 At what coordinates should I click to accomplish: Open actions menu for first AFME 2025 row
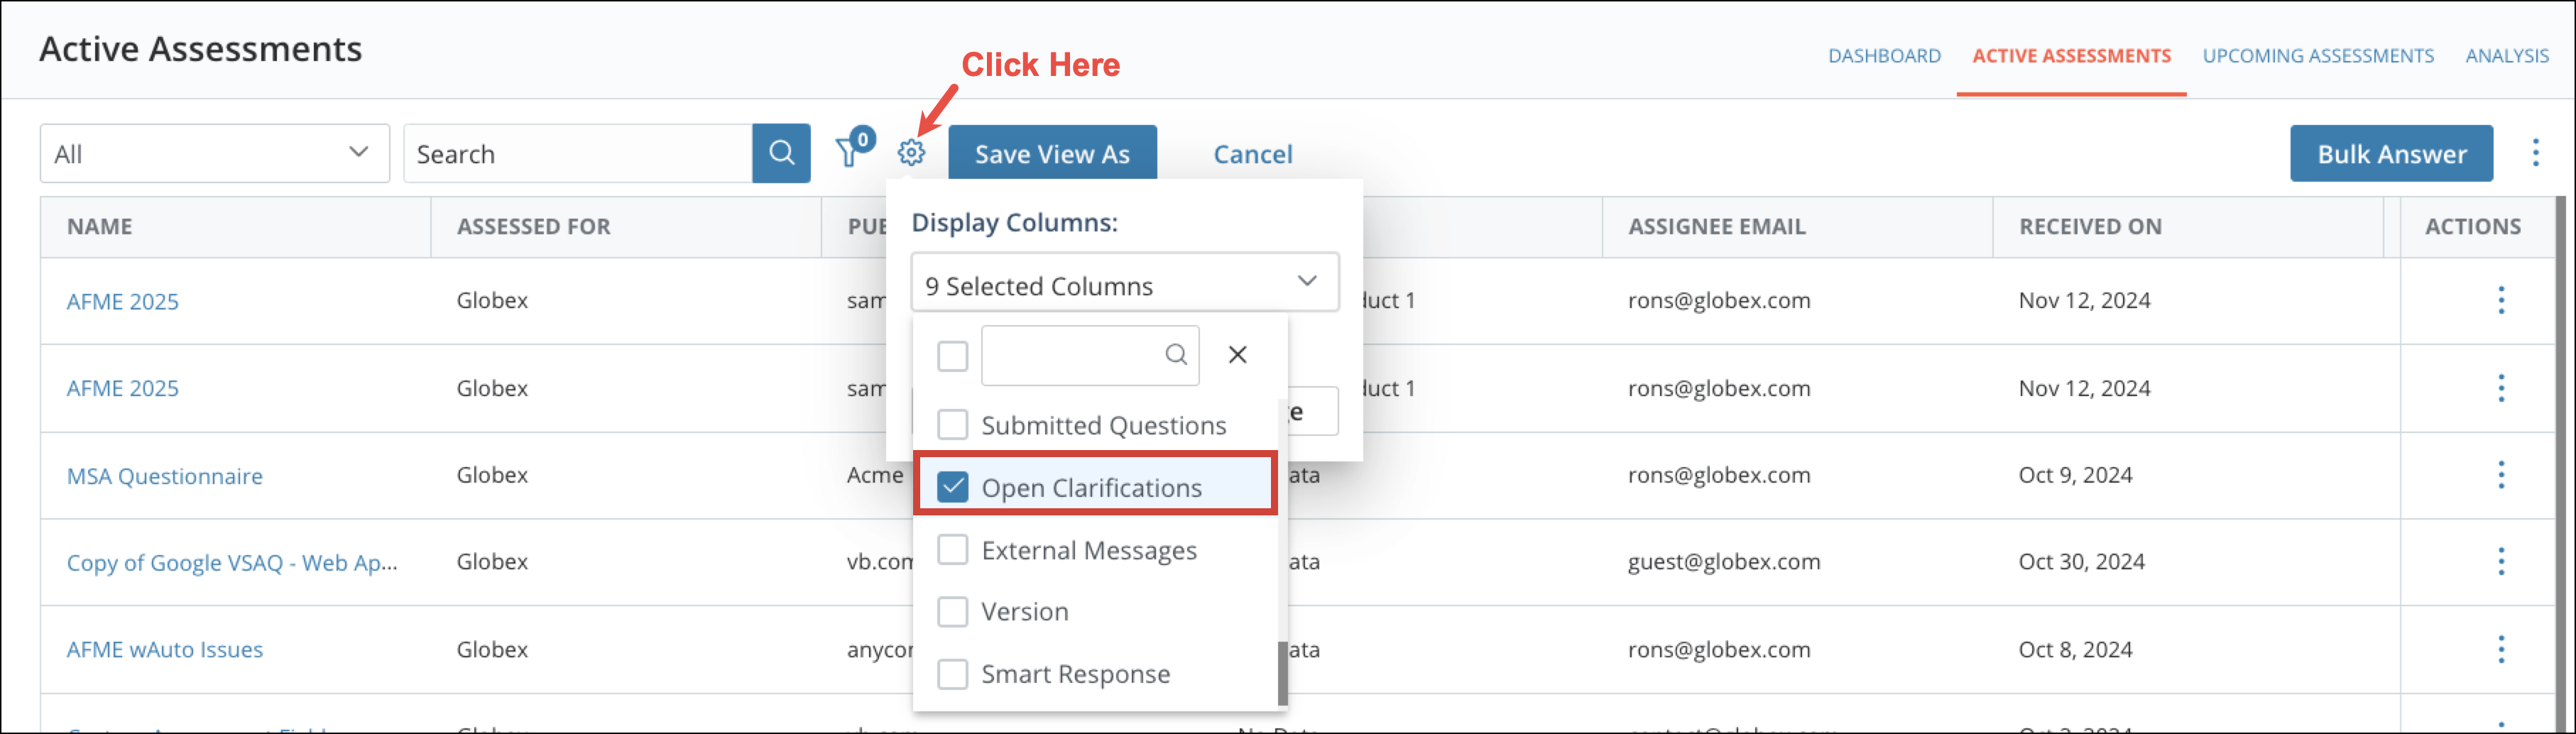(2500, 300)
